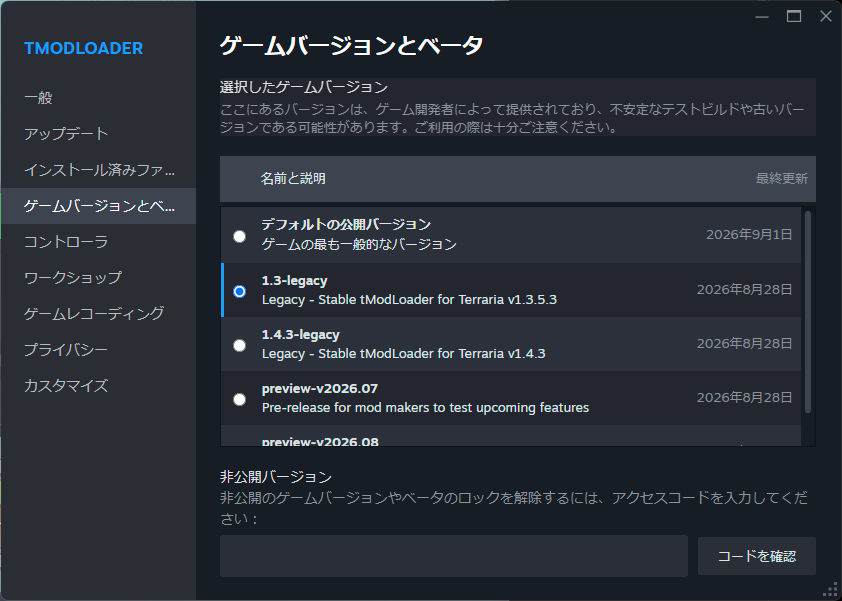Choose preview-v2026.07 radio button

(239, 399)
